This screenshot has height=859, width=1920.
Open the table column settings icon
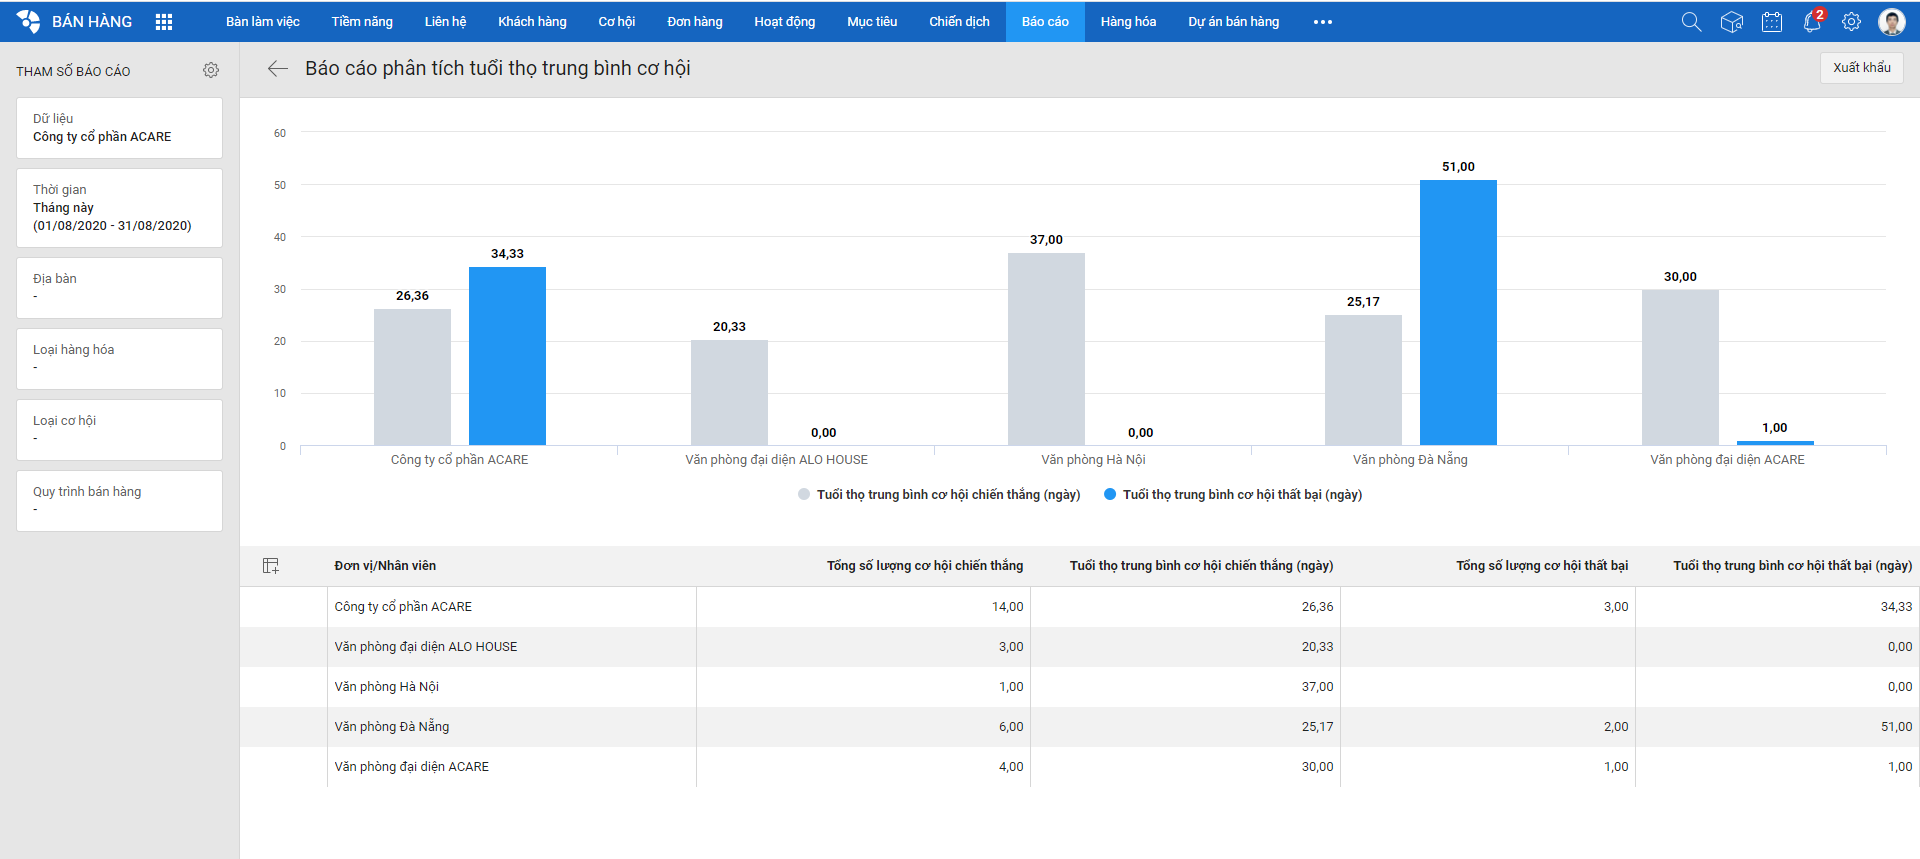271,566
